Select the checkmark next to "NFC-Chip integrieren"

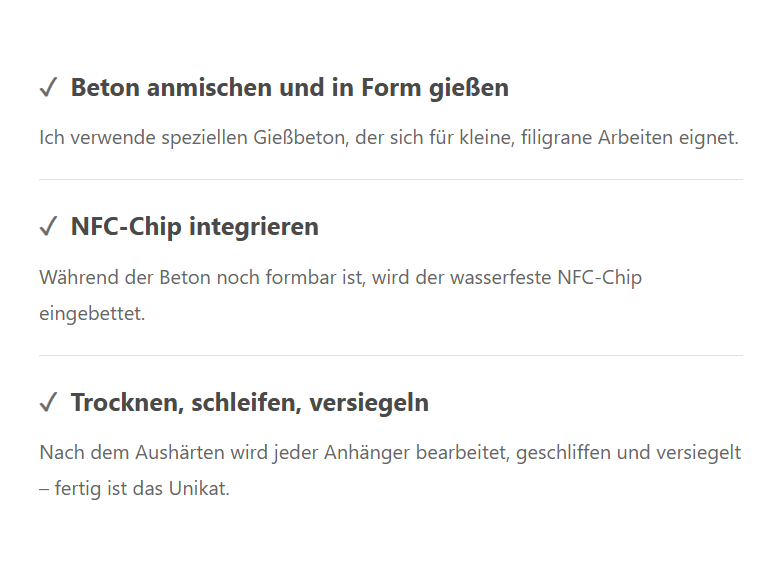point(48,228)
